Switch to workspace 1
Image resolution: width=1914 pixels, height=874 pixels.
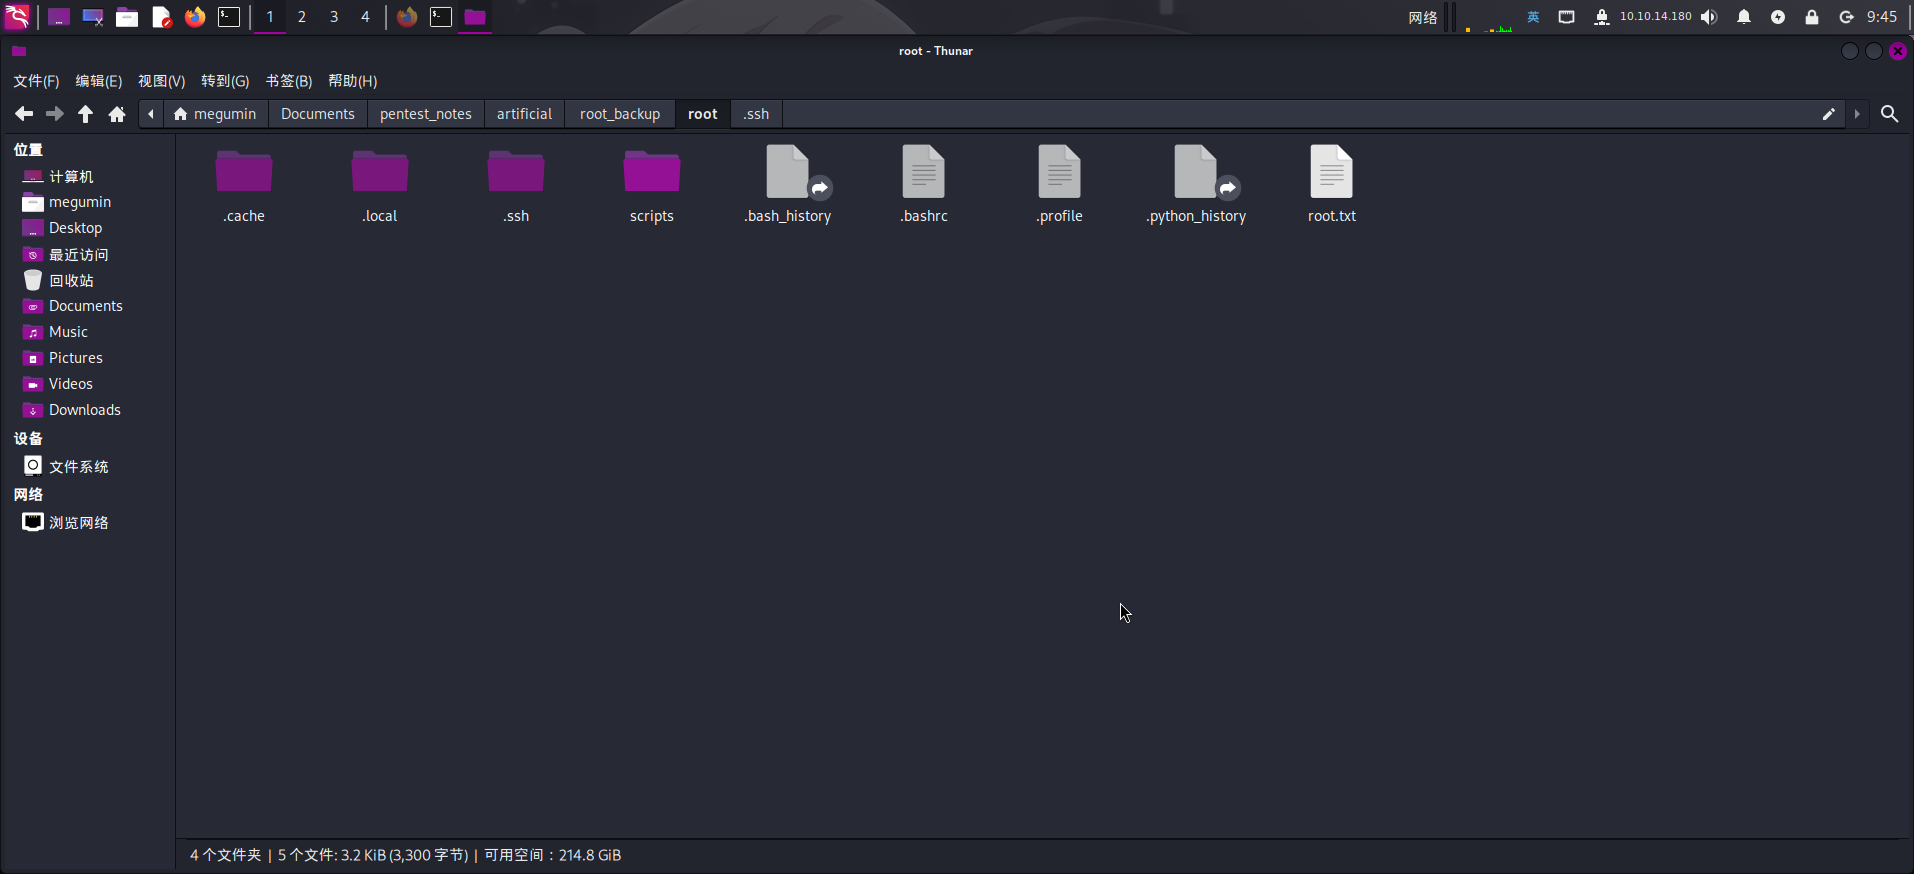tap(270, 17)
